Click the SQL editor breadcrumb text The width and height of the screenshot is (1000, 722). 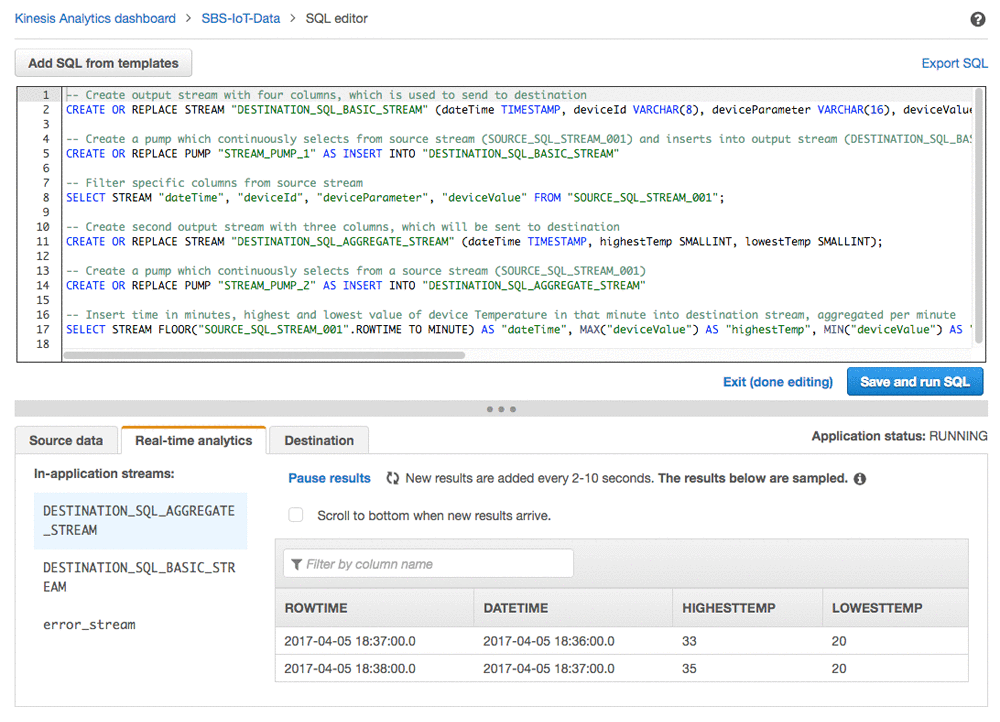[337, 18]
